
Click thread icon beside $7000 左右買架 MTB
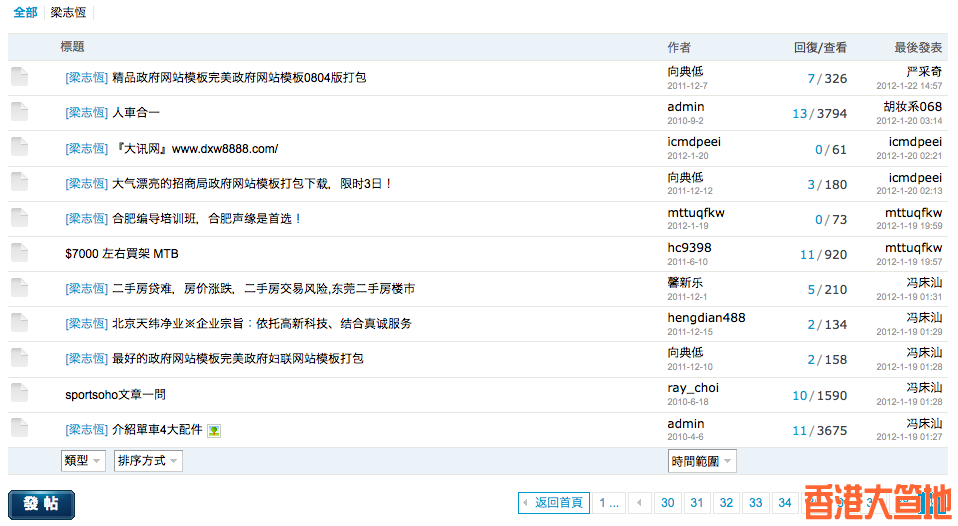tap(20, 252)
